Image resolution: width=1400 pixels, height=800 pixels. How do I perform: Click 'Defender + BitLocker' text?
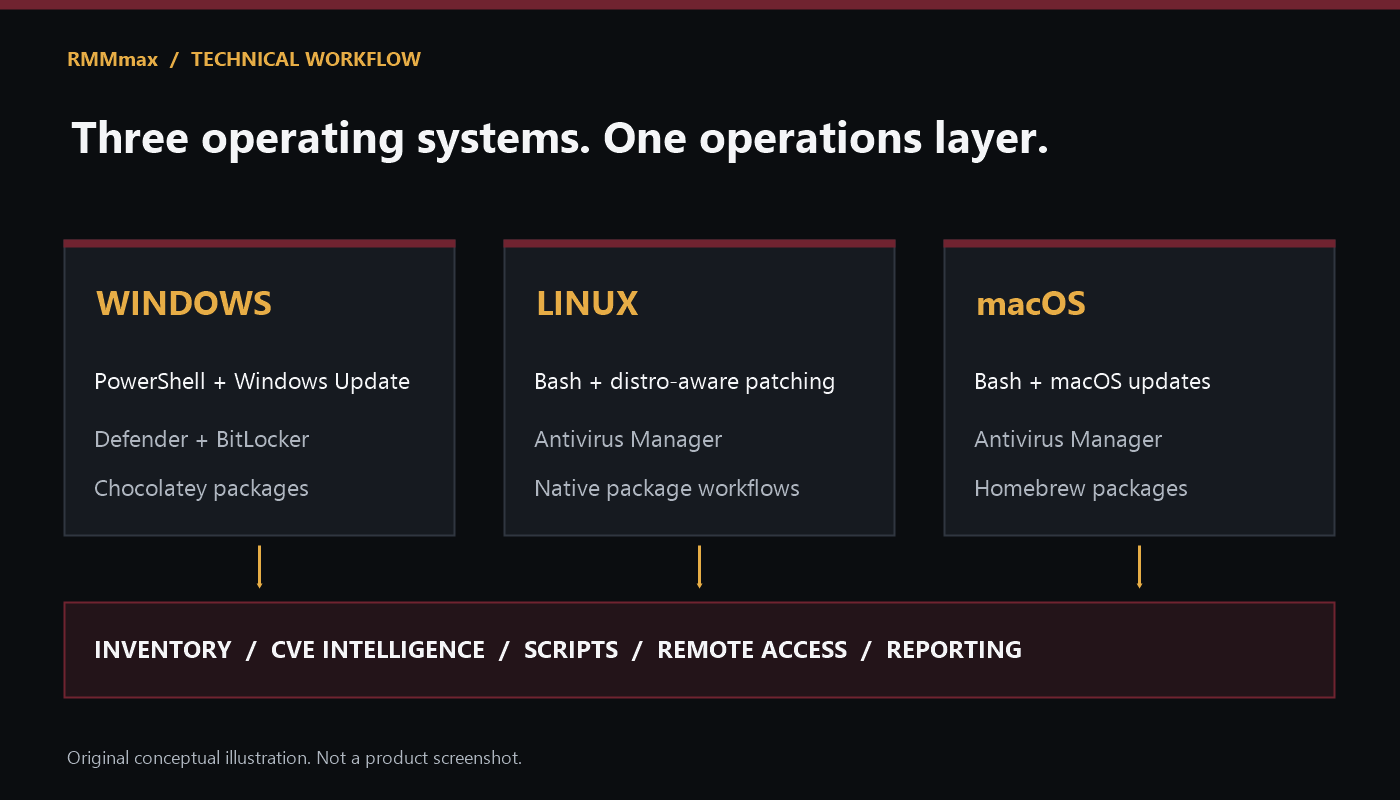pyautogui.click(x=202, y=439)
